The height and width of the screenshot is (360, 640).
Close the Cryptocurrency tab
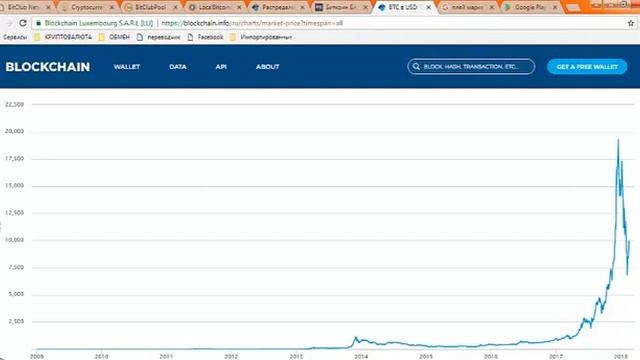pos(111,7)
